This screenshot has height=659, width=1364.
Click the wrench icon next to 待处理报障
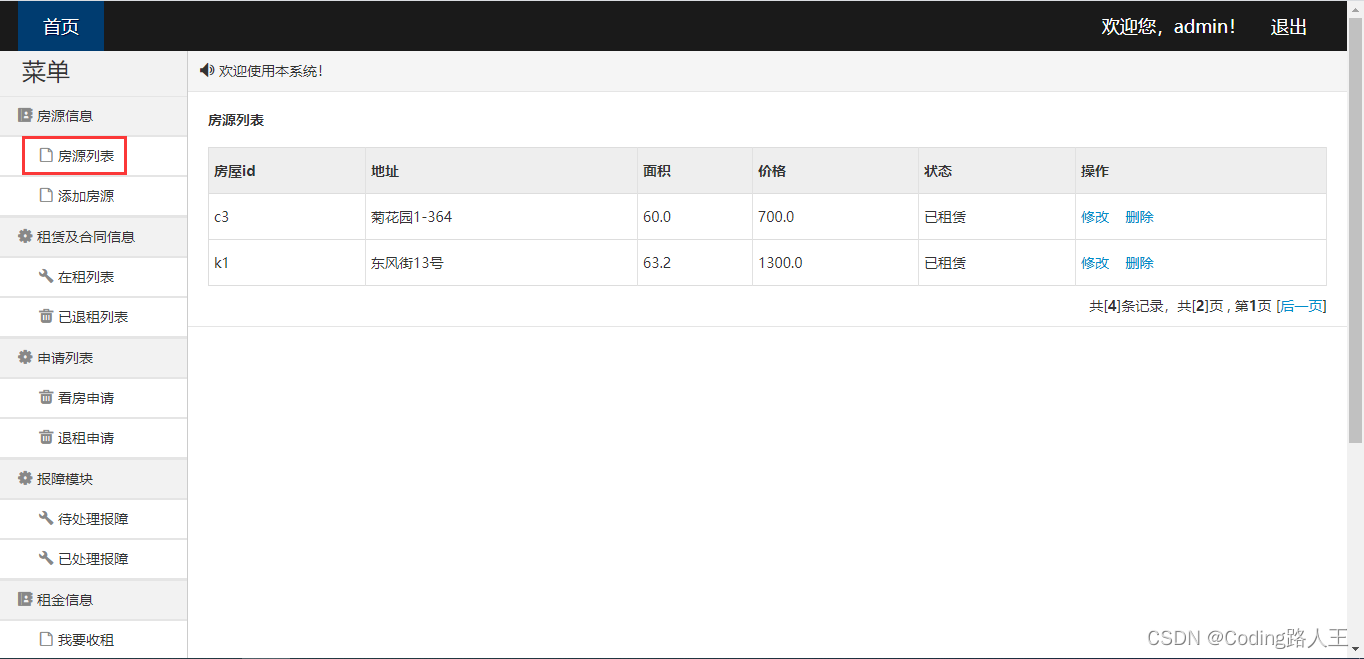point(45,518)
